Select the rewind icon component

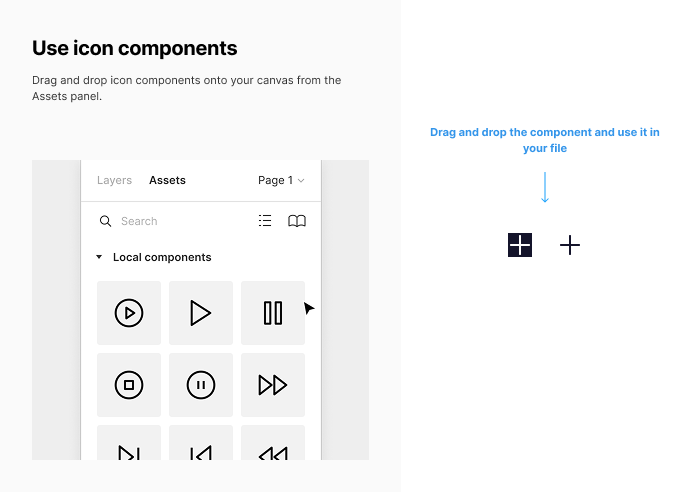pos(273,443)
